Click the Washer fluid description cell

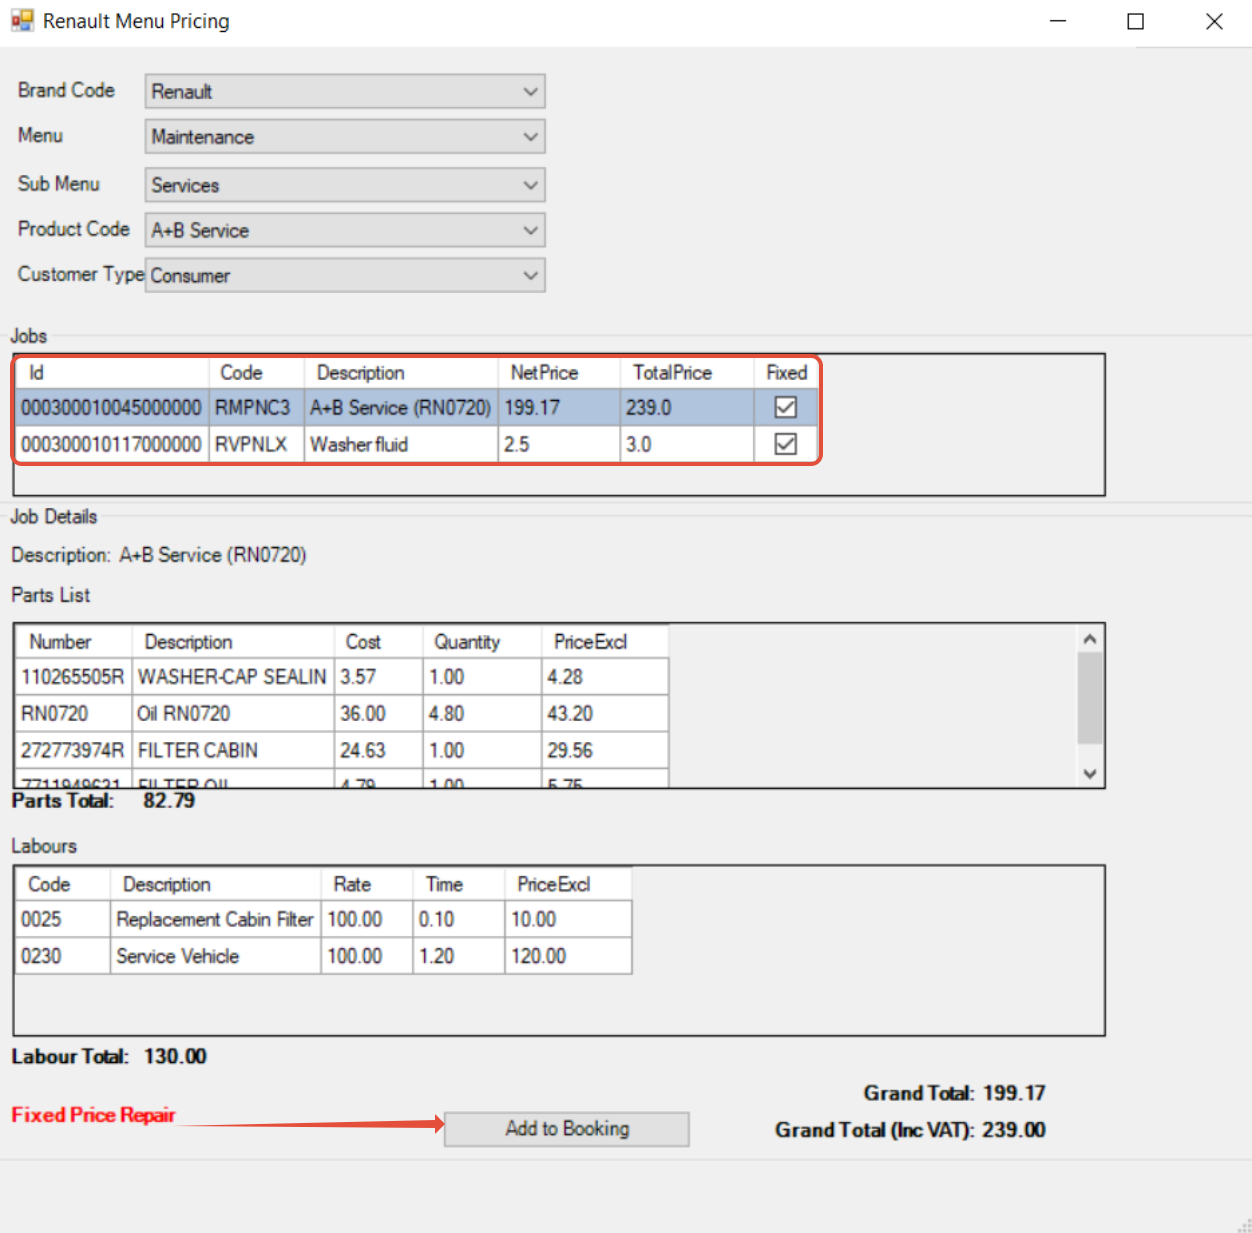401,444
